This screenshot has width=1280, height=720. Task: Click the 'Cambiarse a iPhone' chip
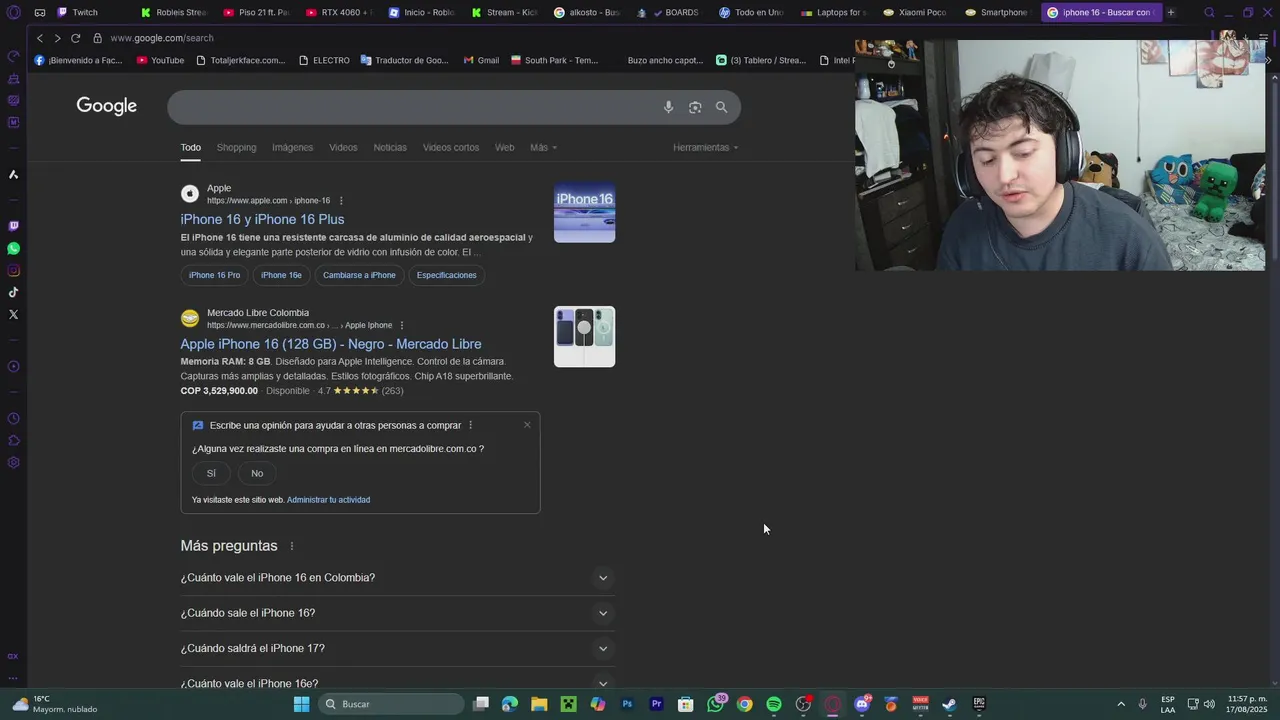(x=359, y=275)
